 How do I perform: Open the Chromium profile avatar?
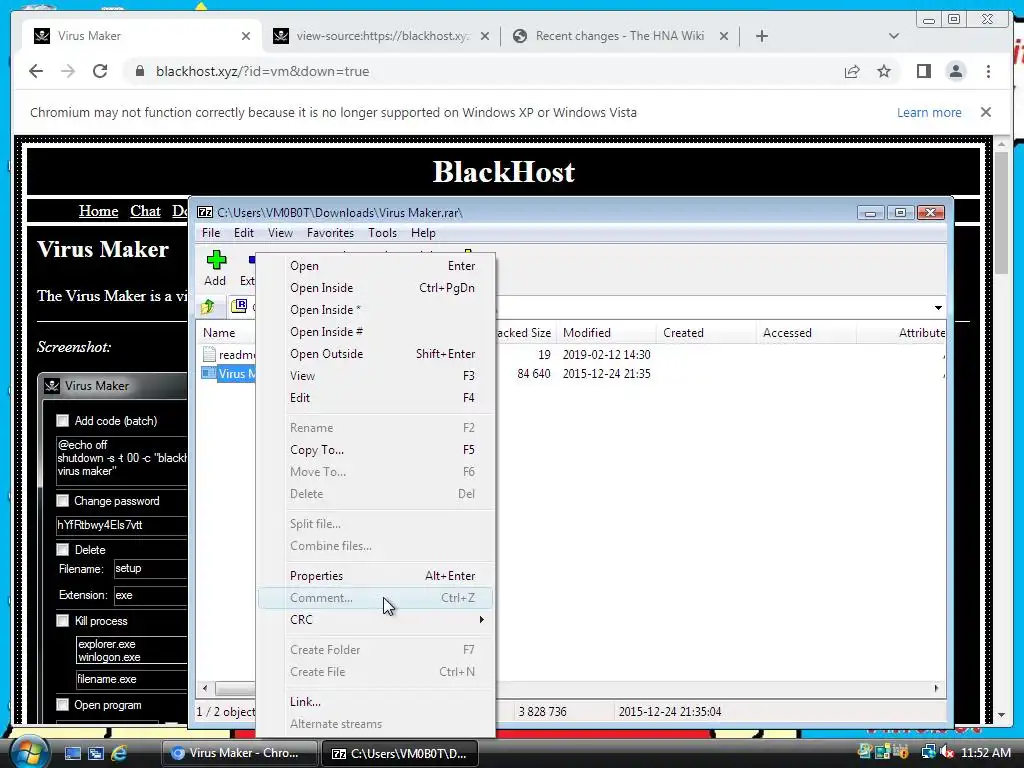pos(955,71)
